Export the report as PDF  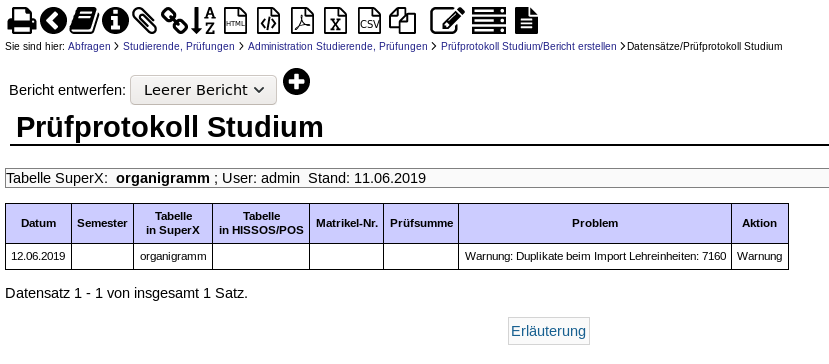(302, 21)
